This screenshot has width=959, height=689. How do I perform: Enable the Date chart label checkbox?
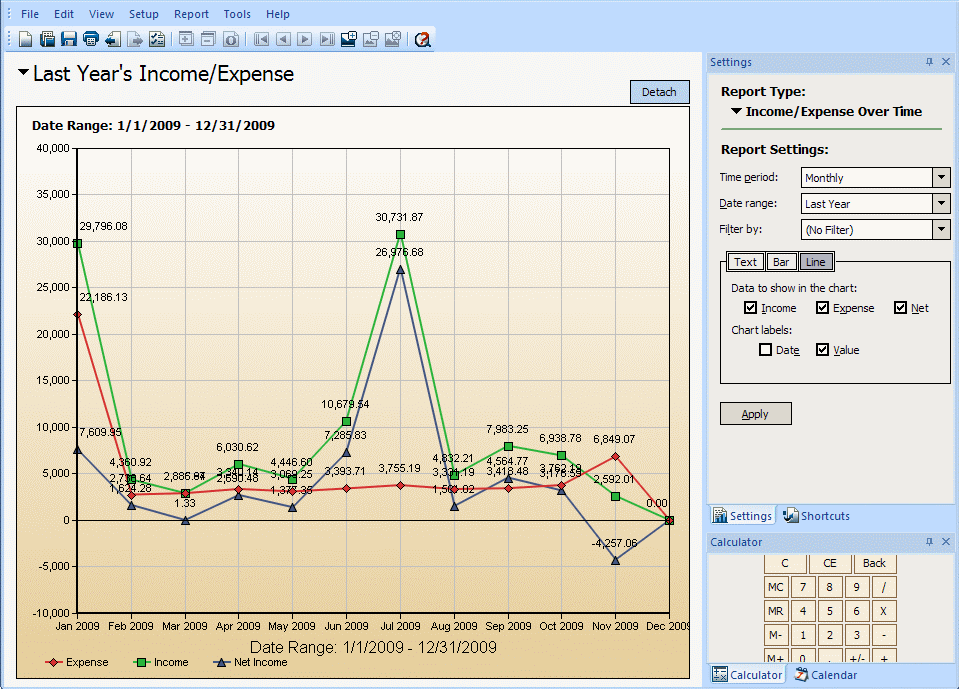pyautogui.click(x=766, y=350)
